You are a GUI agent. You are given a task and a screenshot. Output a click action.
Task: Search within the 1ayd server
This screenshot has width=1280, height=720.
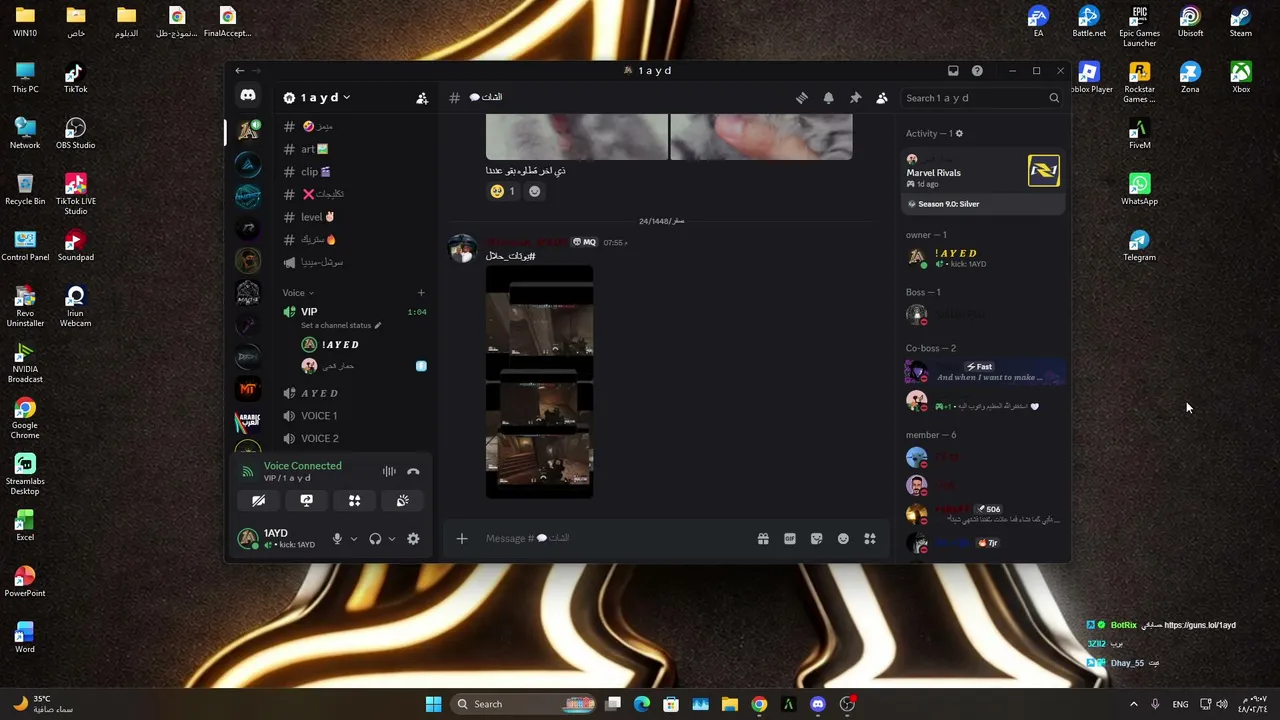(x=982, y=98)
